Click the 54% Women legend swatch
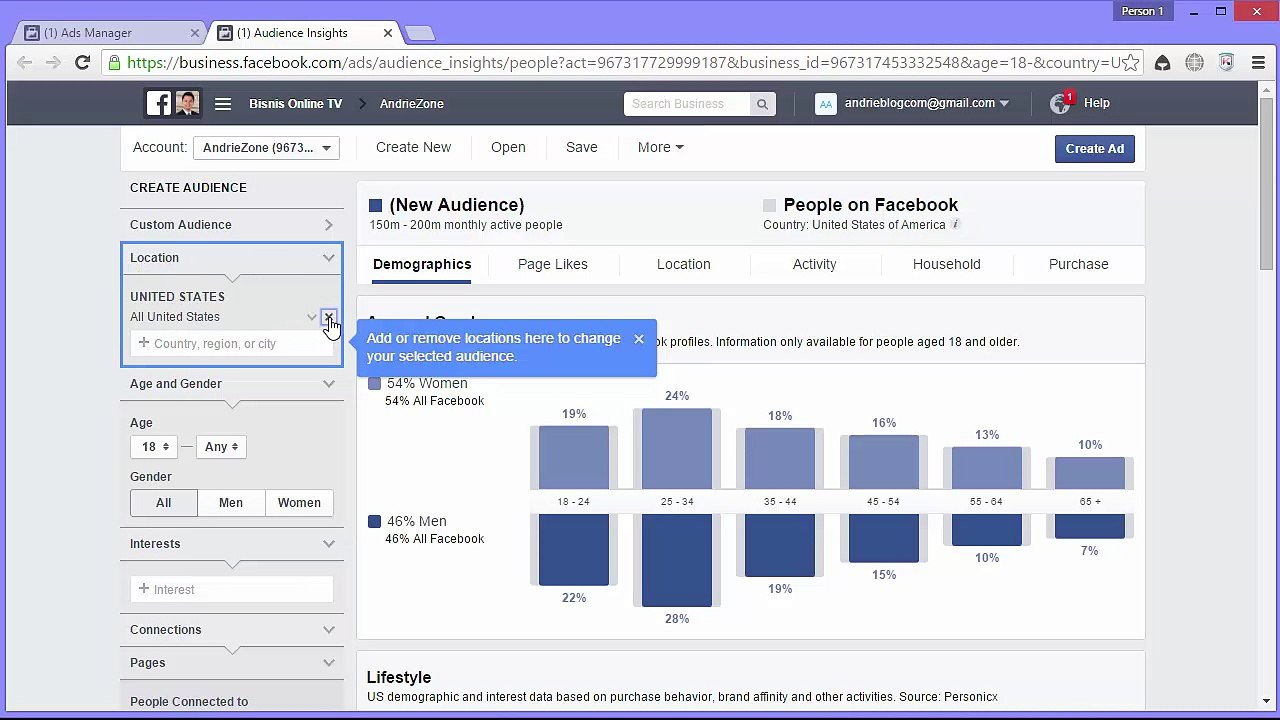 375,383
